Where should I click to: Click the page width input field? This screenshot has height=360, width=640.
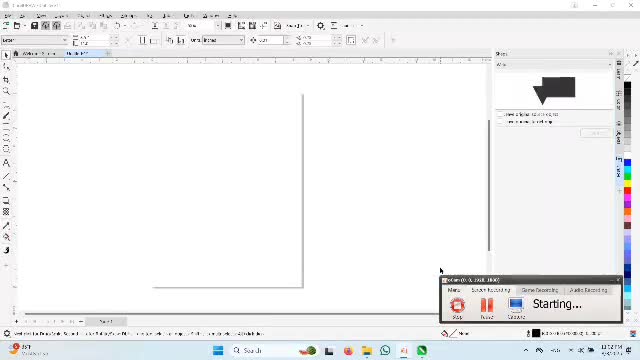tap(95, 37)
